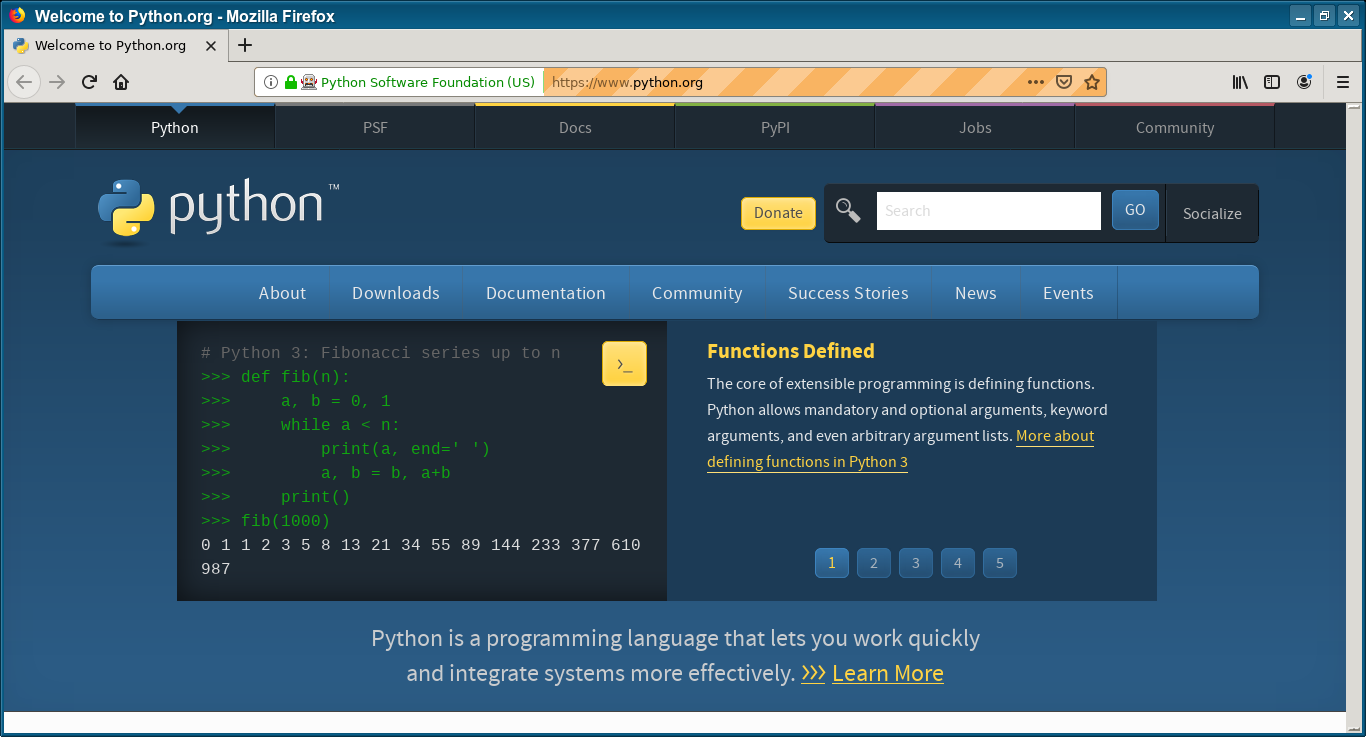The image size is (1366, 737).
Task: Open the Firefox library icon
Action: (x=1240, y=82)
